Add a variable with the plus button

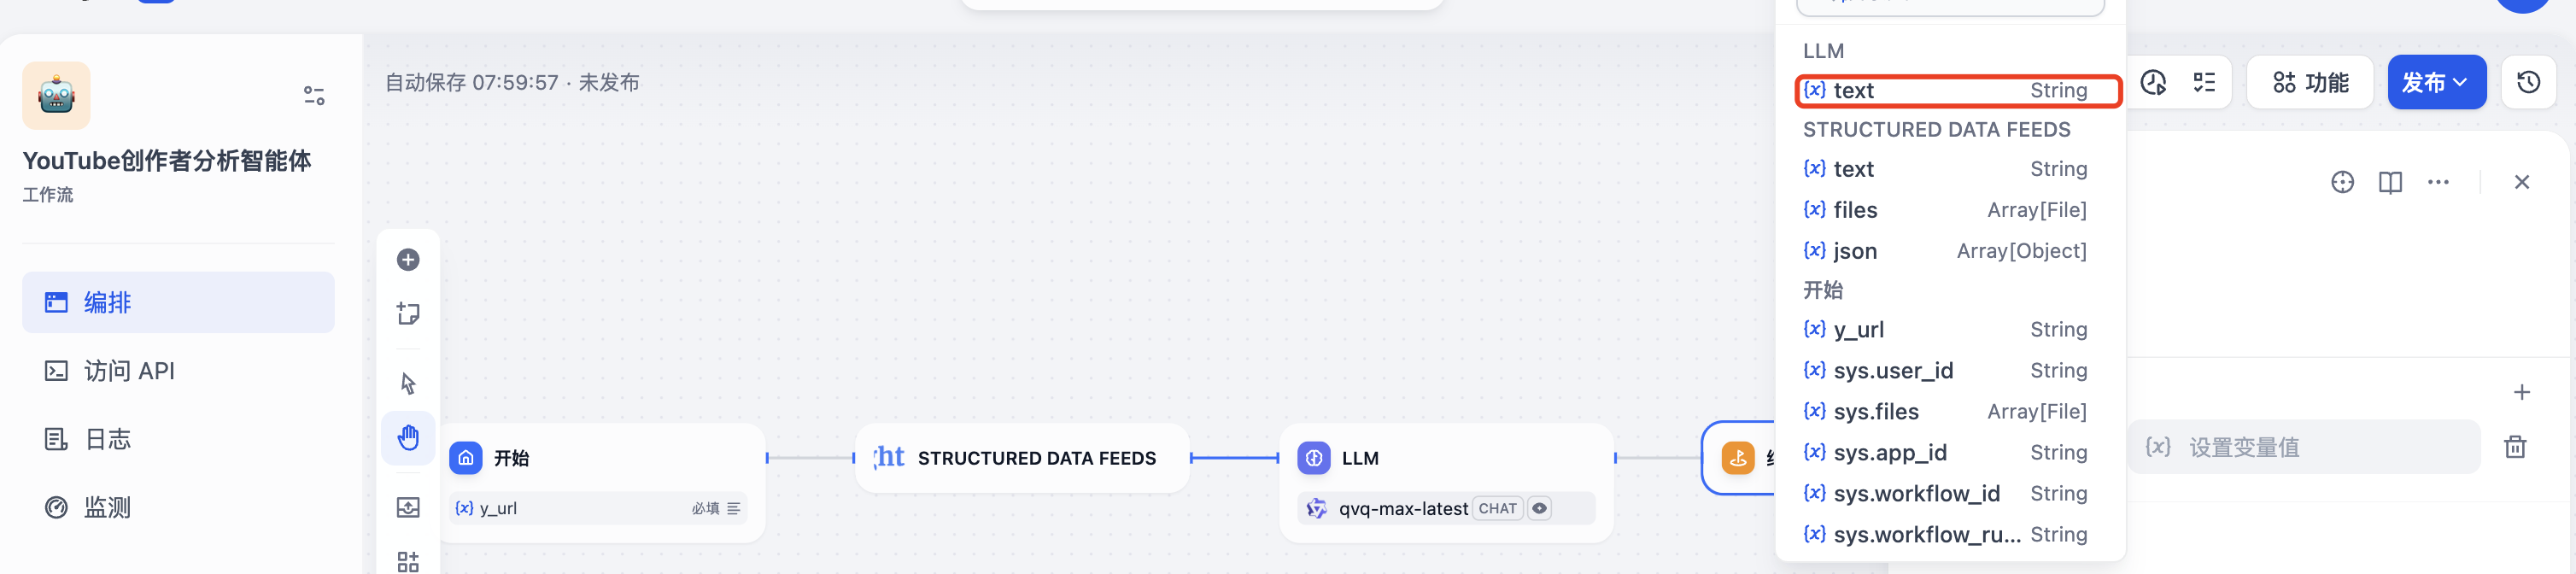[x=2521, y=392]
